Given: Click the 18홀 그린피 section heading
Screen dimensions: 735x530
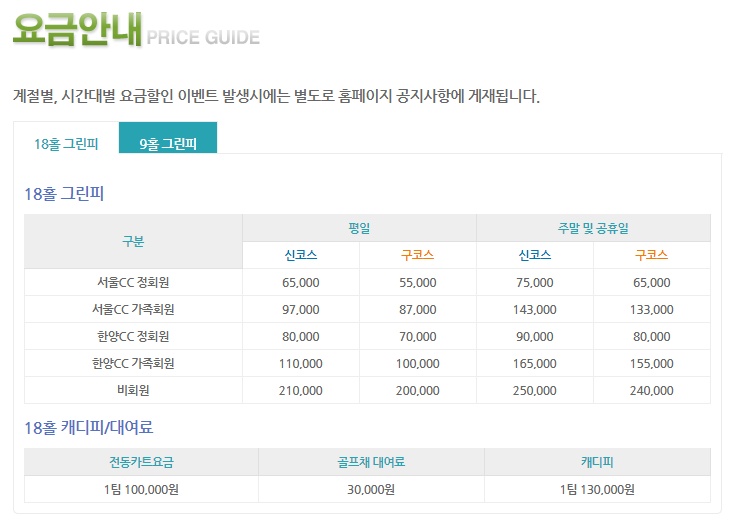Looking at the screenshot, I should pyautogui.click(x=64, y=194).
